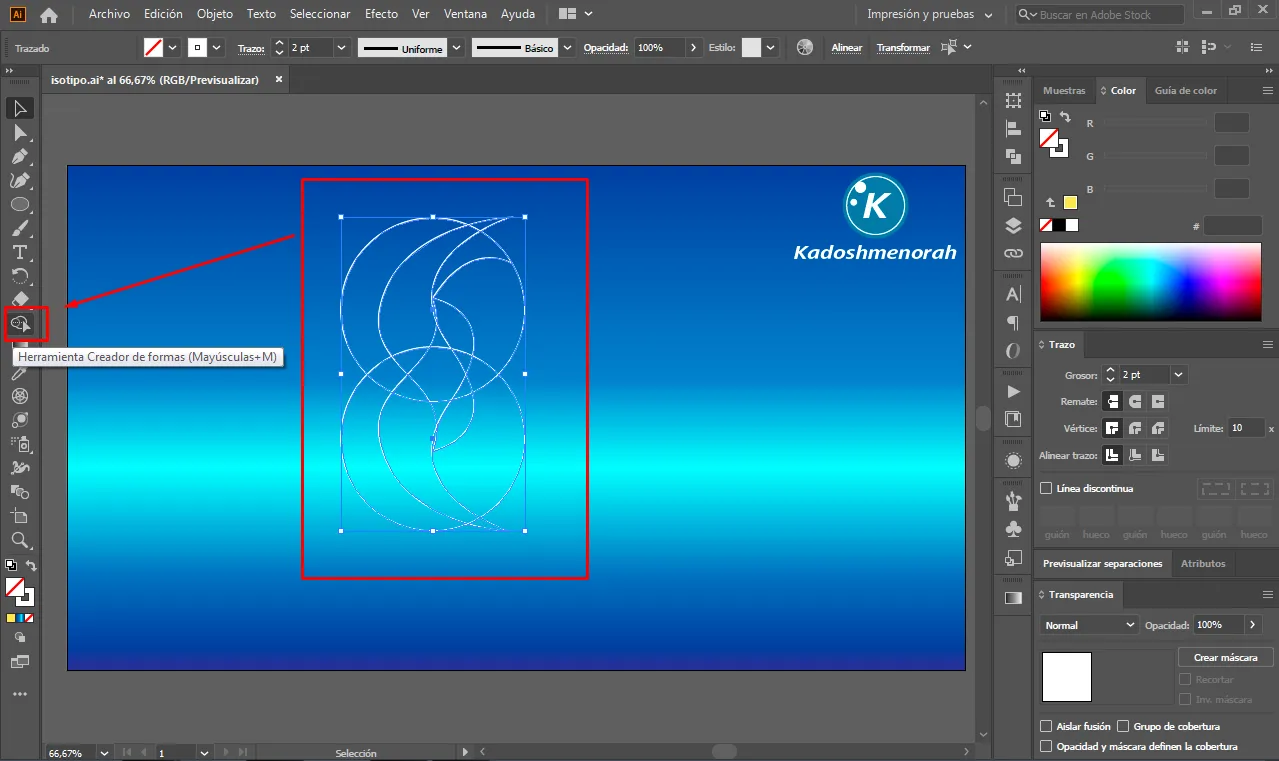Image resolution: width=1279 pixels, height=761 pixels.
Task: Open the OpenType panel icon
Action: point(1013,351)
